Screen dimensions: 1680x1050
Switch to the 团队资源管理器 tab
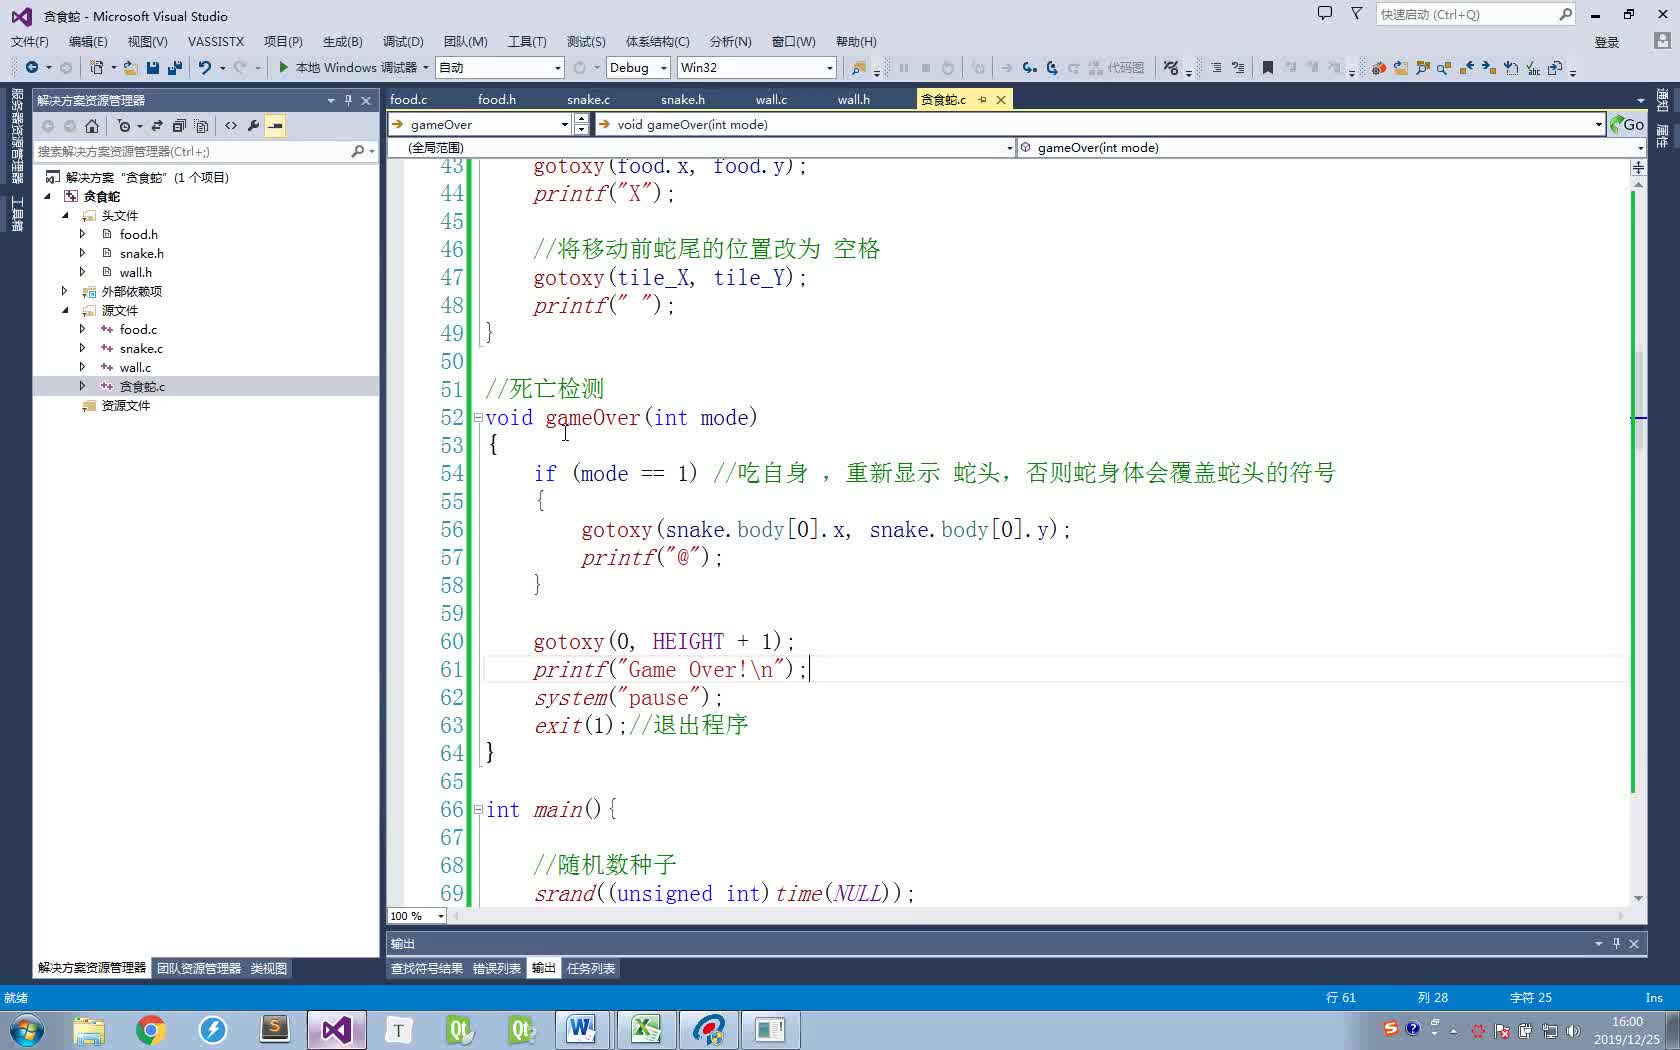click(199, 968)
